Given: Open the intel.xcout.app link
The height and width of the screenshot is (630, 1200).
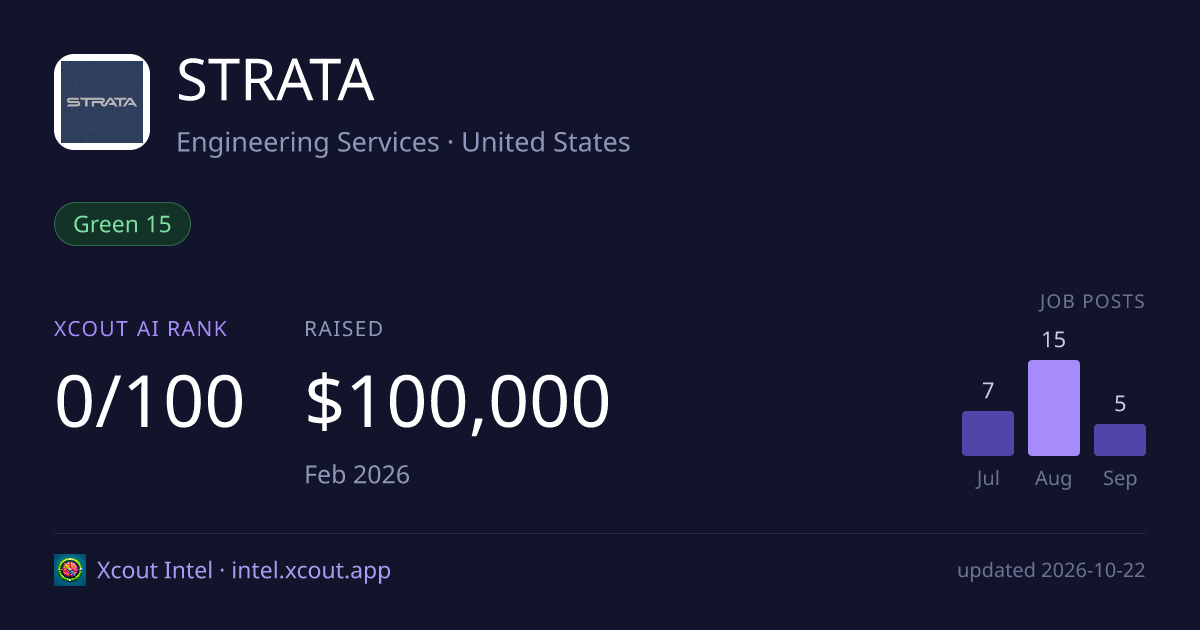Looking at the screenshot, I should click(311, 571).
